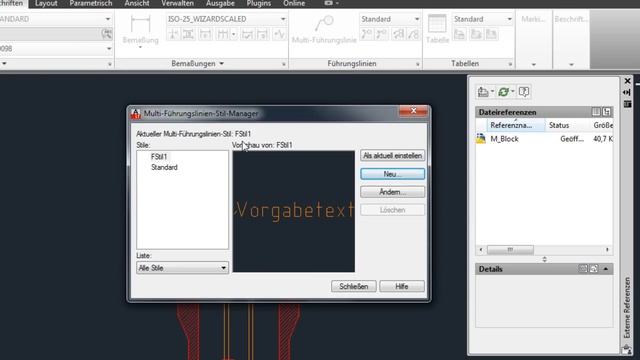Open the ISO-25_WIZARDSCALED dimension style dropdown

coord(283,19)
